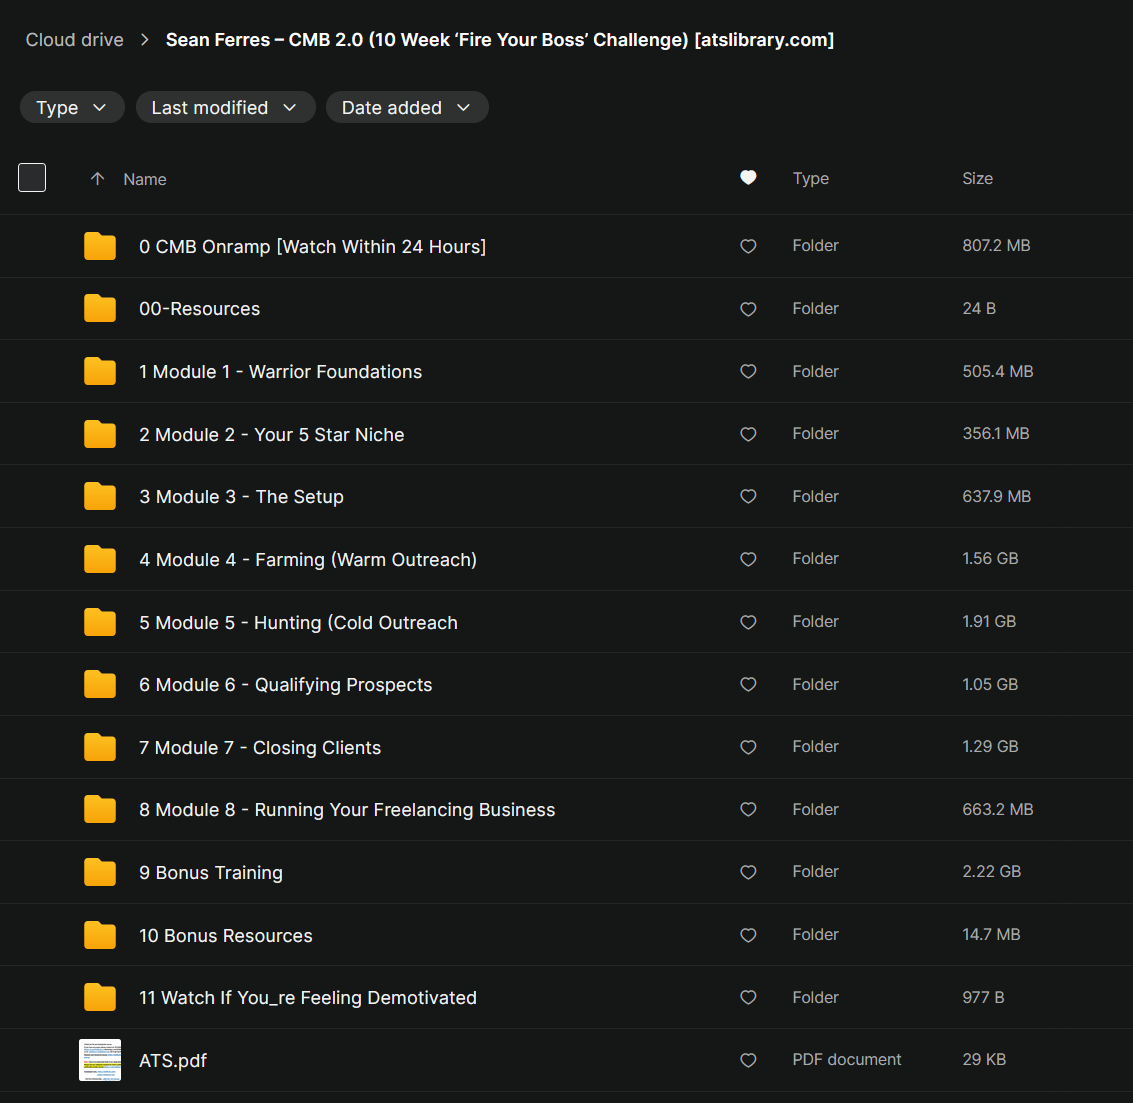Click the folder icon for 10 Bonus Resources

pyautogui.click(x=100, y=935)
